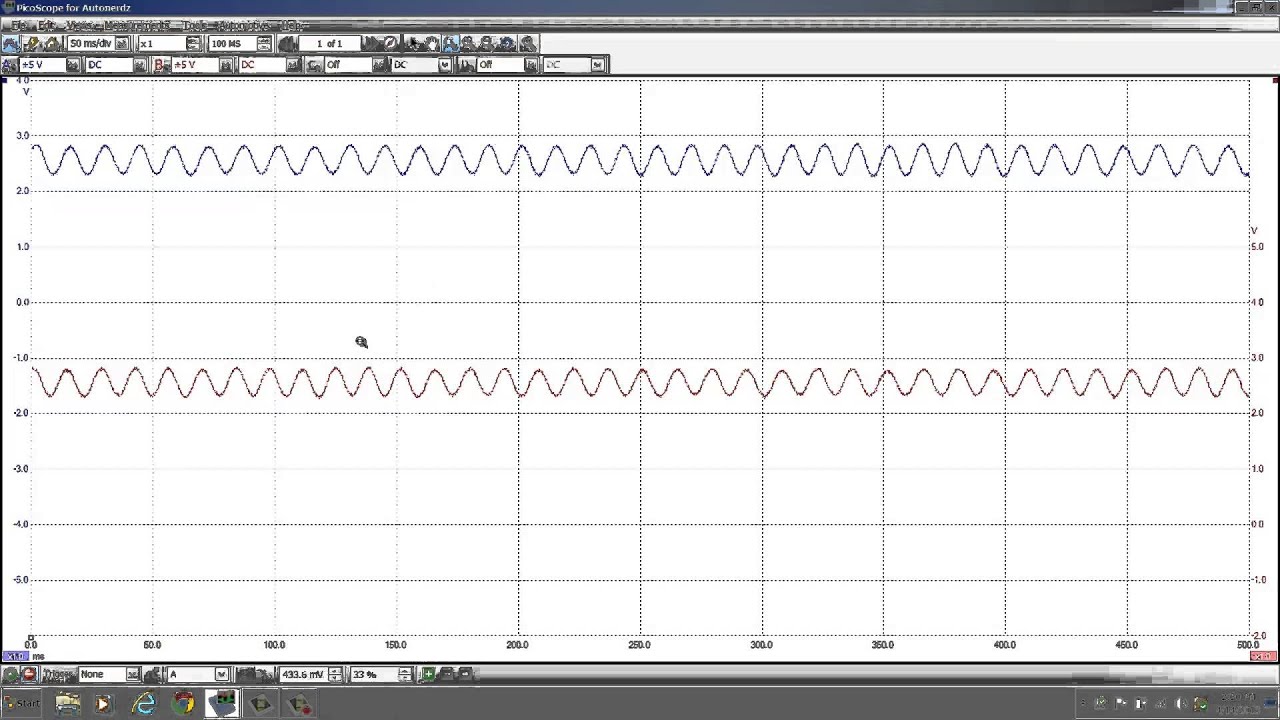1280x720 pixels.
Task: Open Google Chrome from taskbar
Action: 183,703
